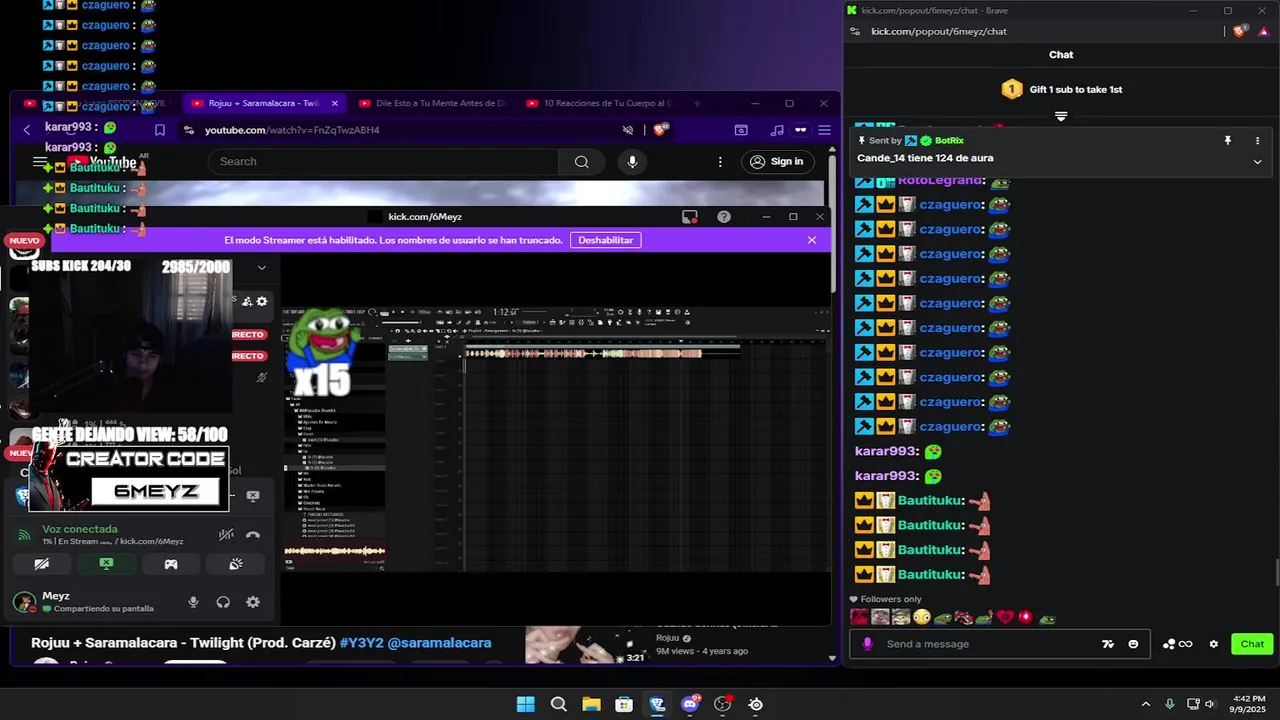Open YouTube settings three-dot menu
The image size is (1280, 720).
coord(720,162)
